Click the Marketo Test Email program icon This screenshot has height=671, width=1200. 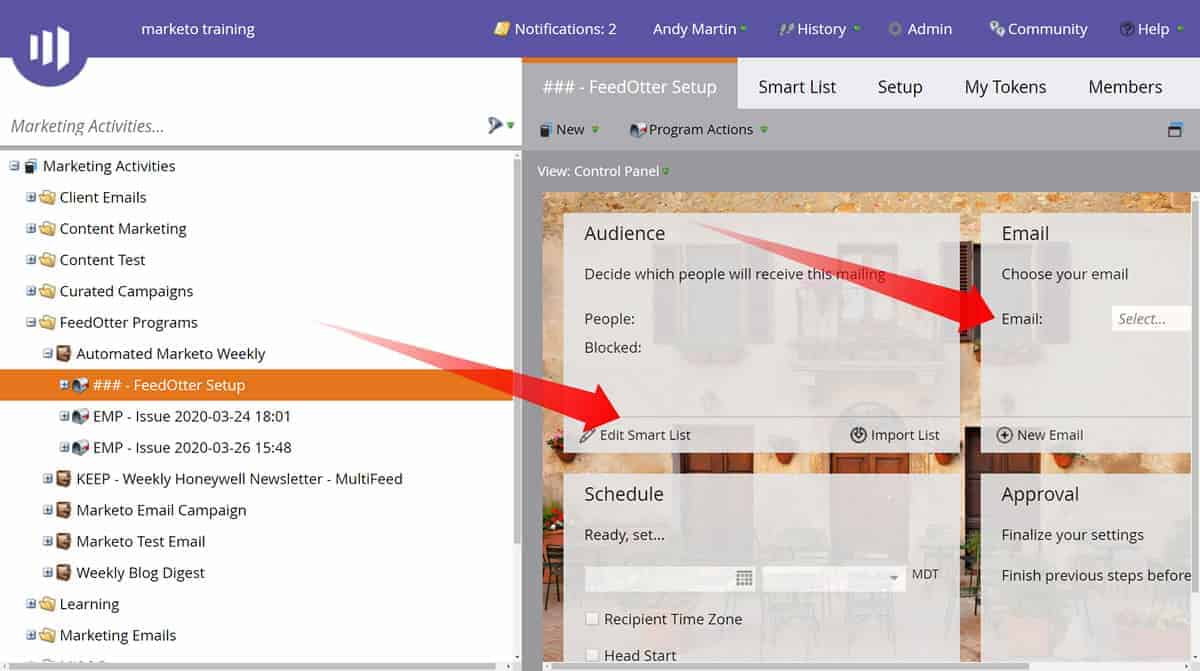coord(64,542)
